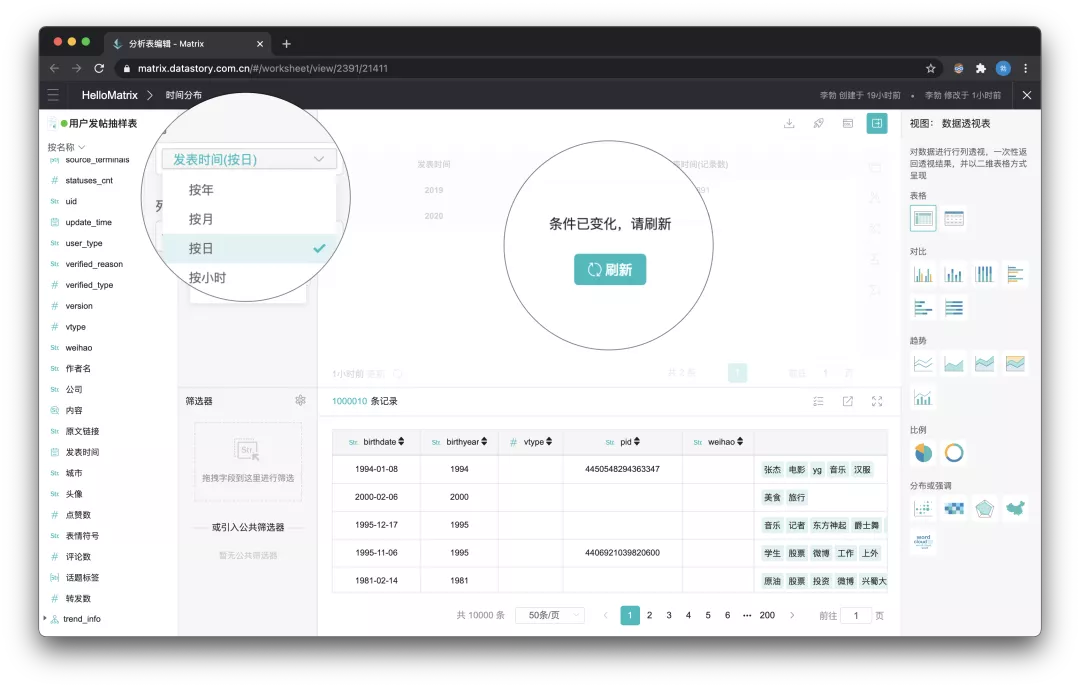Image resolution: width=1080 pixels, height=688 pixels.
Task: Open the filter settings gear icon
Action: pos(300,400)
